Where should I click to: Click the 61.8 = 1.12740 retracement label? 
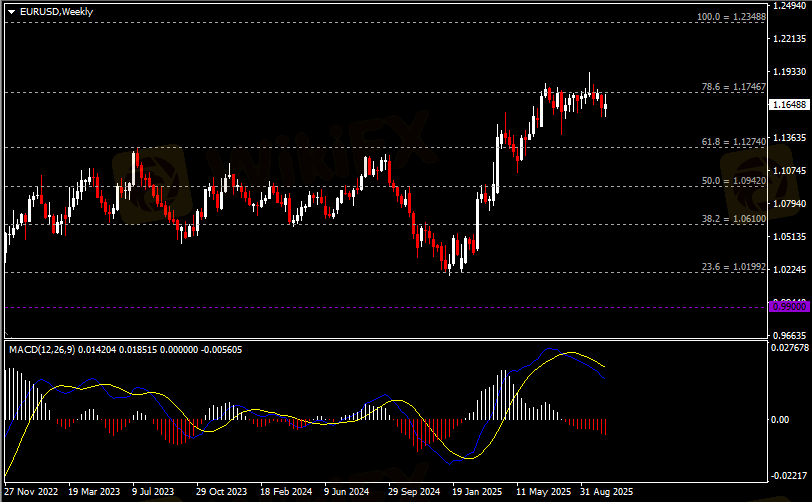pos(733,142)
